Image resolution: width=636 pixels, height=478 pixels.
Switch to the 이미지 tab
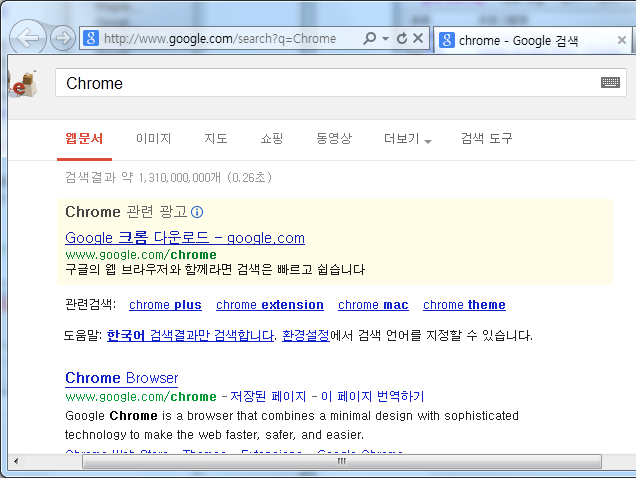(154, 139)
